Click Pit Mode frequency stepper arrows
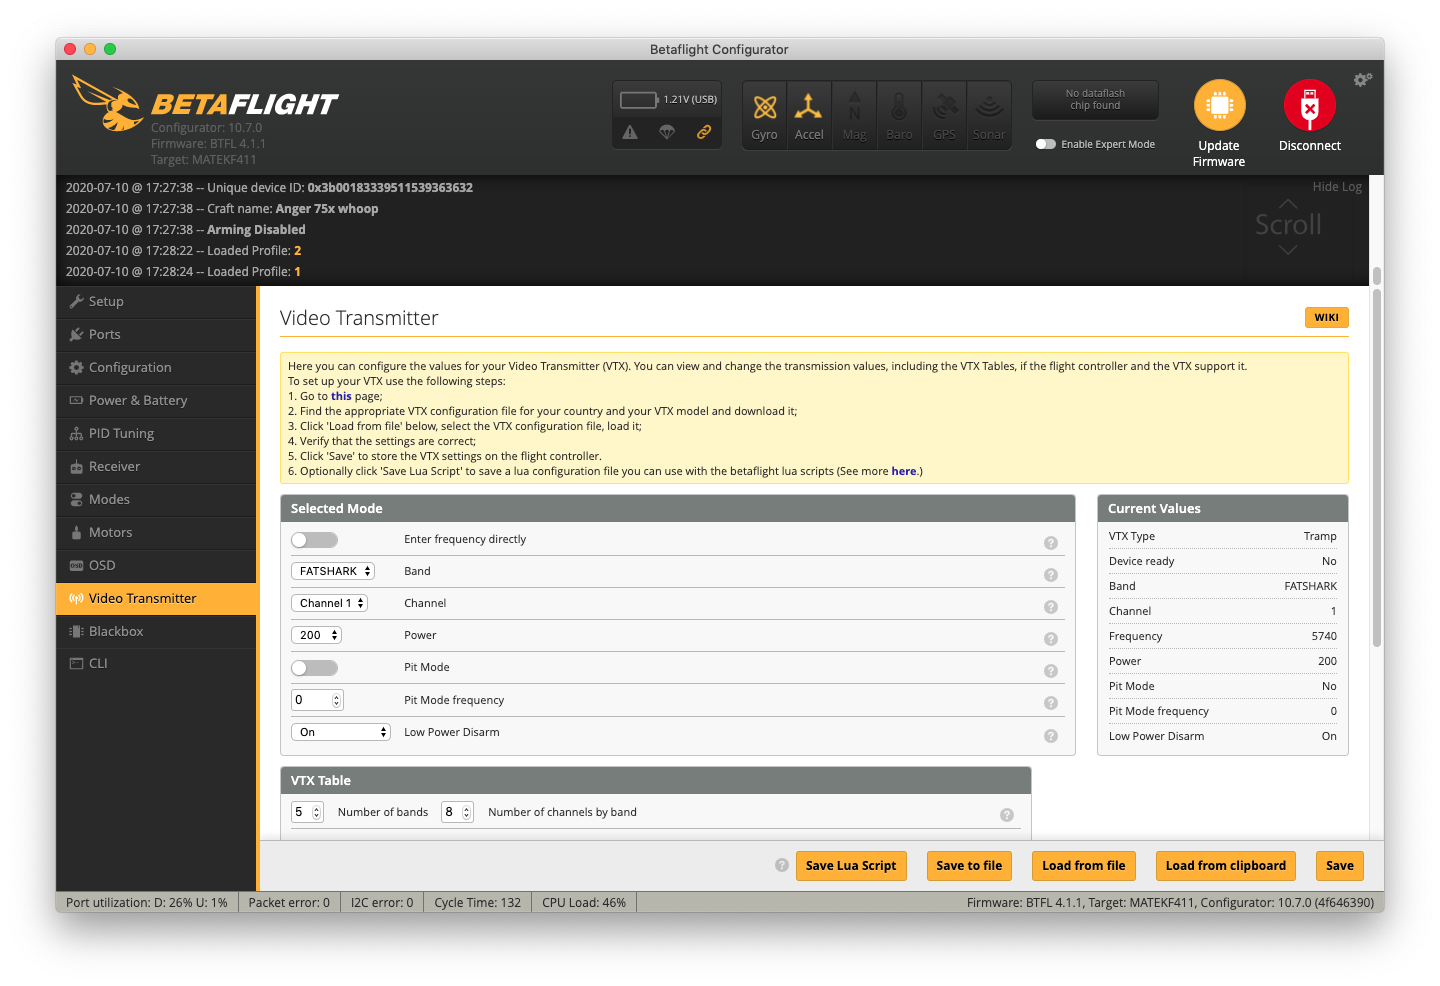 (x=337, y=700)
